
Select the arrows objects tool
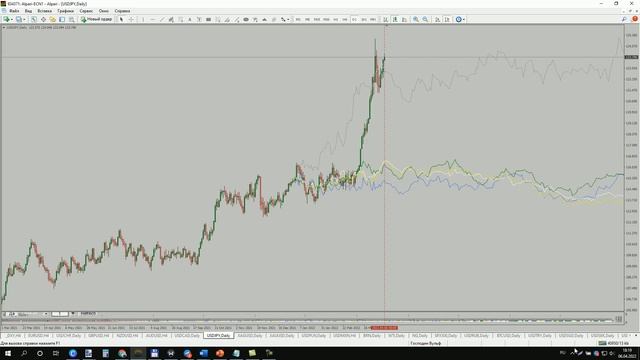tap(282, 19)
